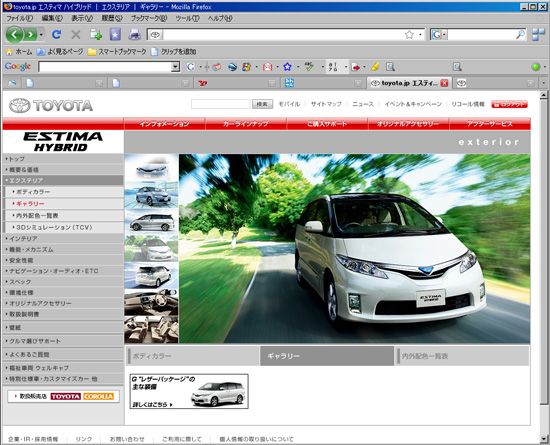
Task: Open the 編集 menu
Action: (x=52, y=18)
